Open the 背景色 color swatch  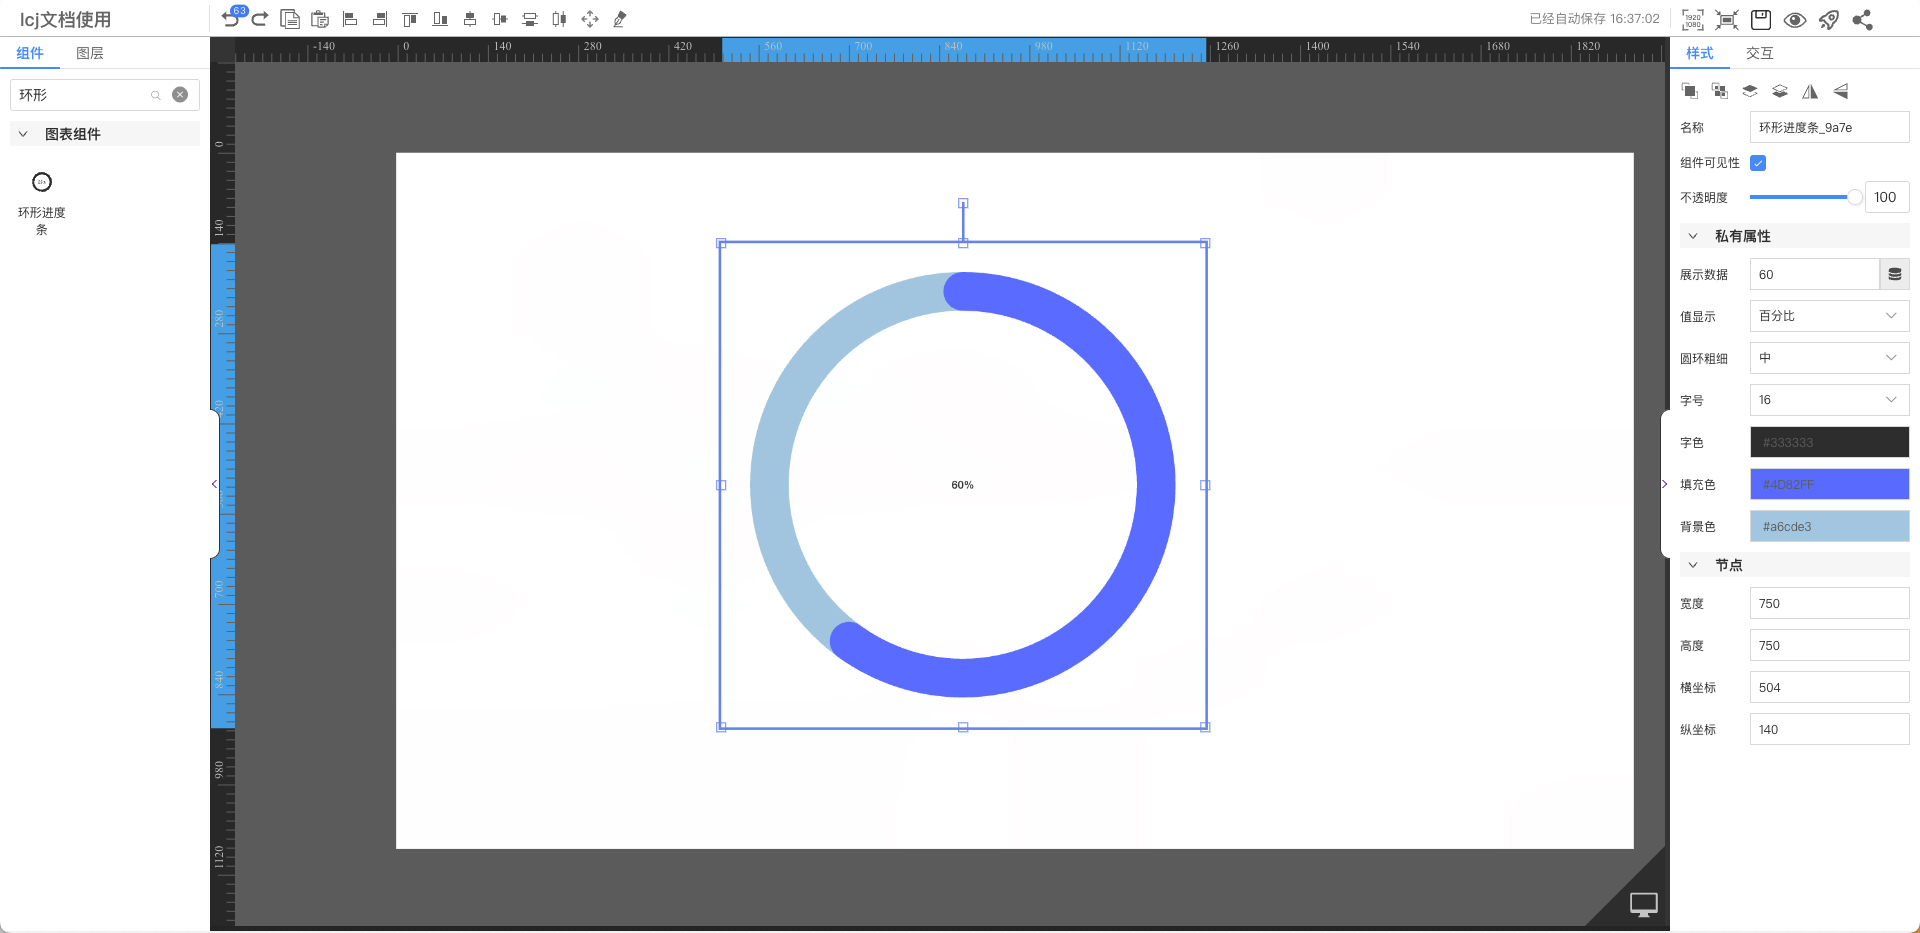click(1829, 526)
